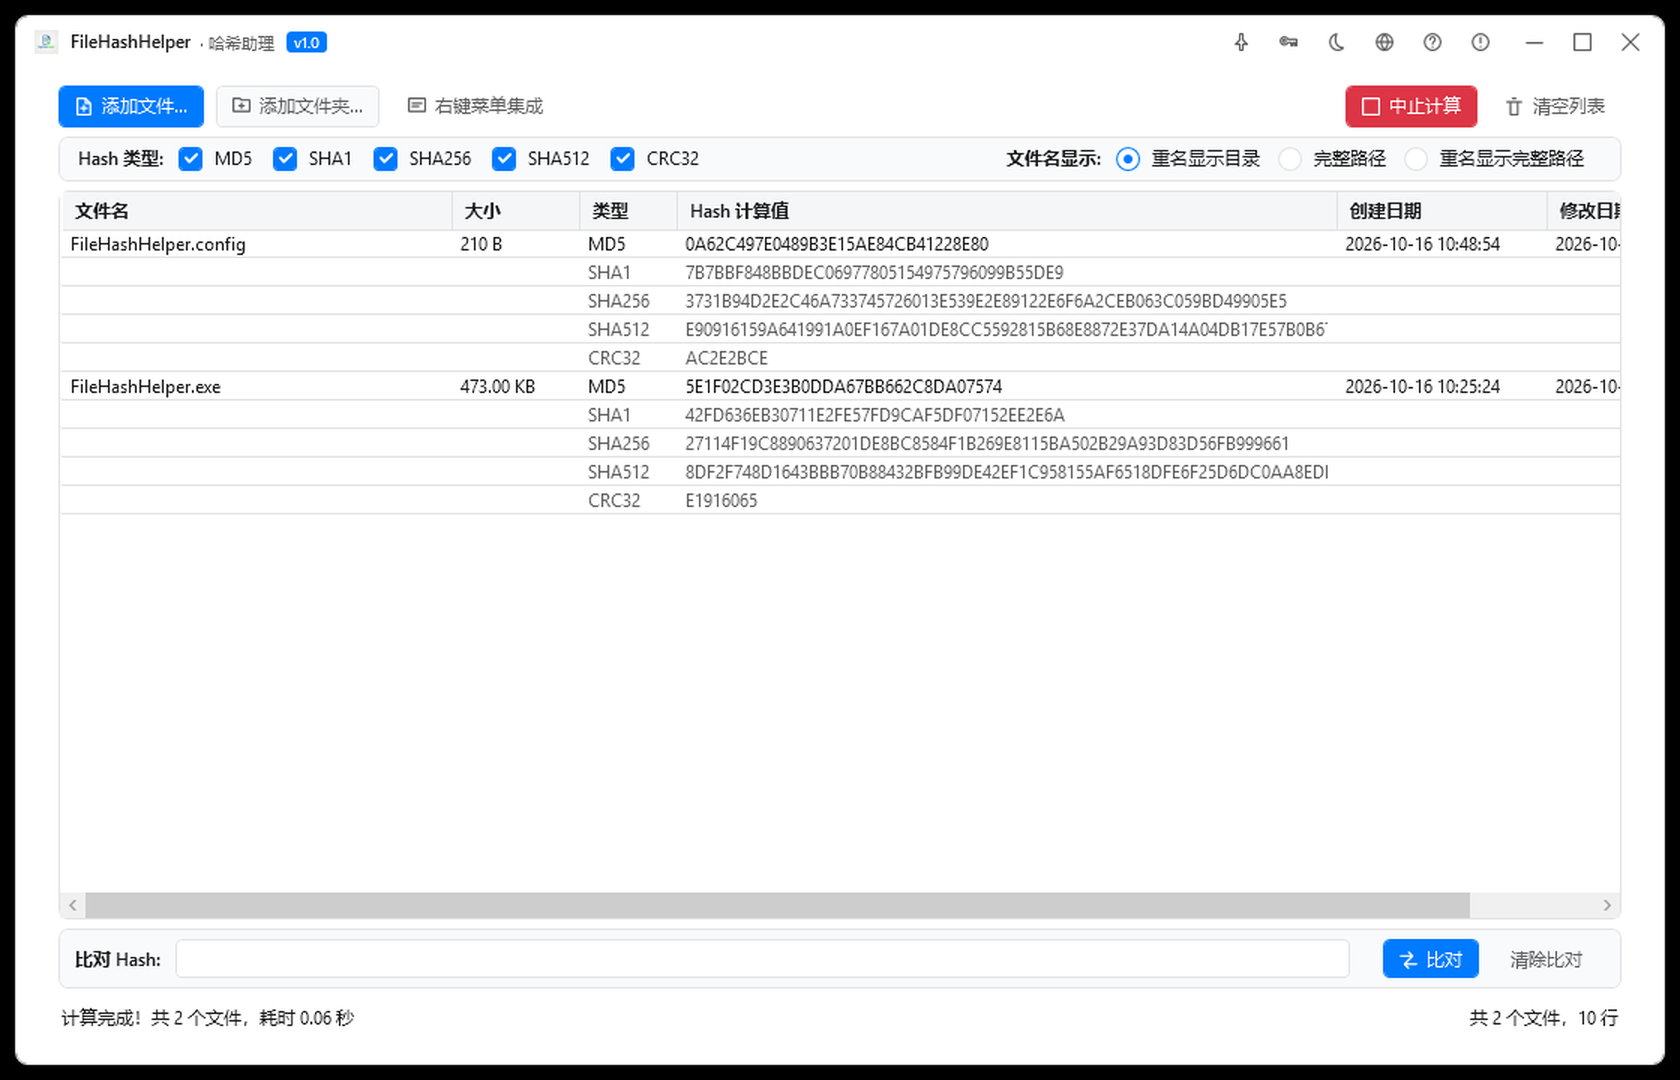
Task: Click 清除比对 to clear comparison
Action: click(x=1546, y=959)
